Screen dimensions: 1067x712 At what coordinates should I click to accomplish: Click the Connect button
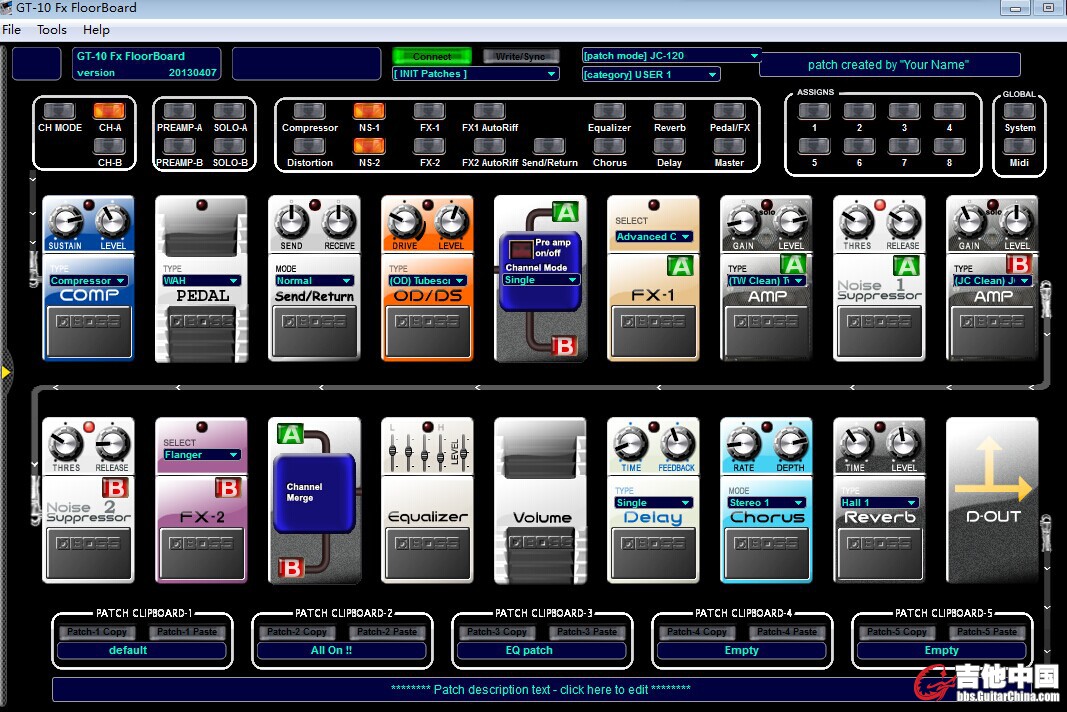[x=431, y=56]
